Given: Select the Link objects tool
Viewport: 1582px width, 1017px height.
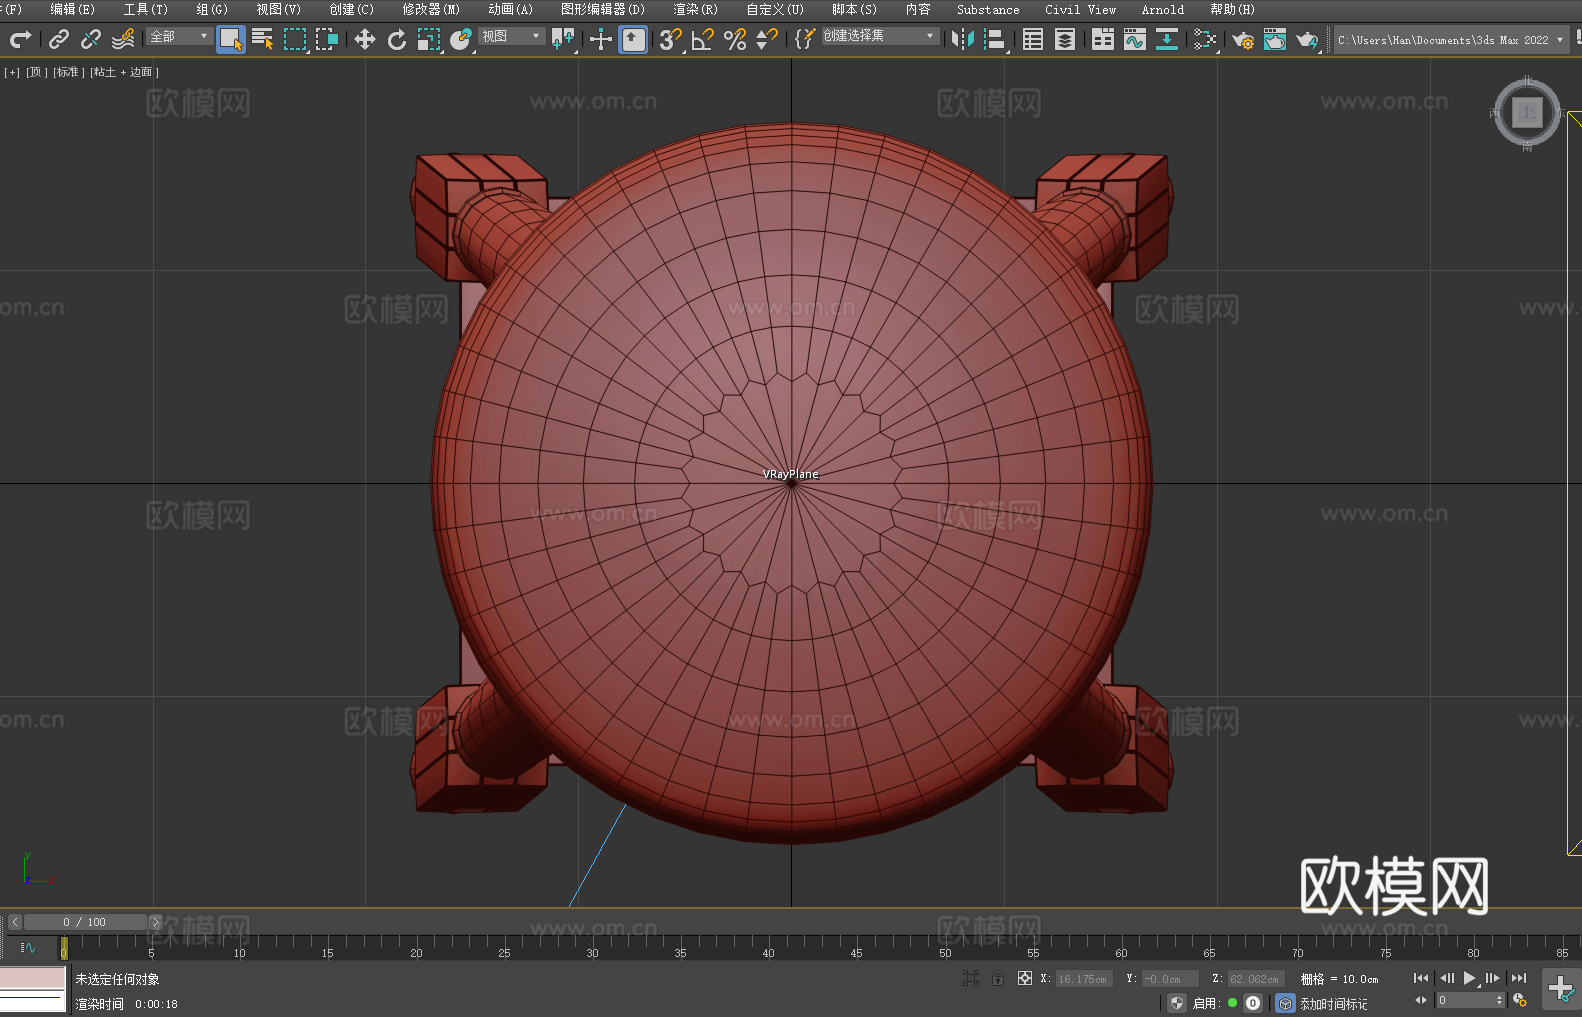Looking at the screenshot, I should (59, 40).
